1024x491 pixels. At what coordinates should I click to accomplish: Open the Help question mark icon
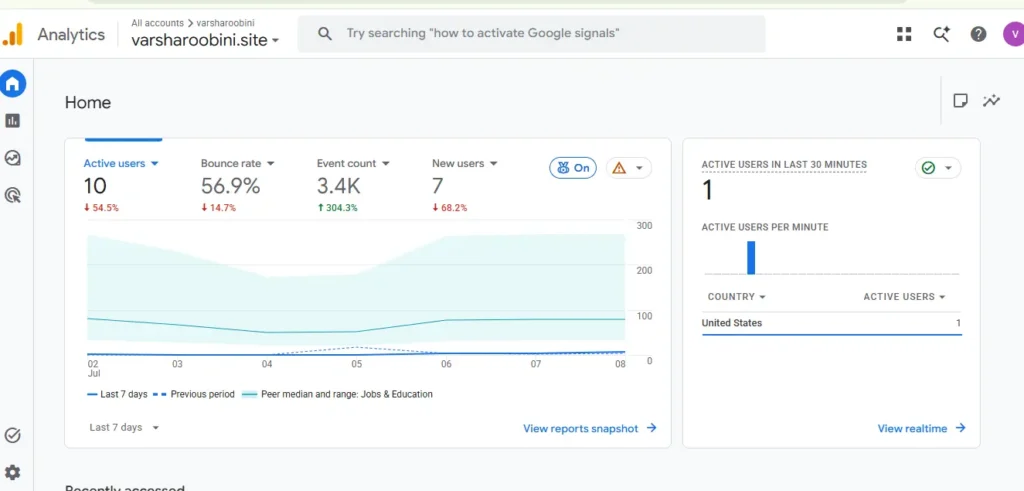pos(978,34)
